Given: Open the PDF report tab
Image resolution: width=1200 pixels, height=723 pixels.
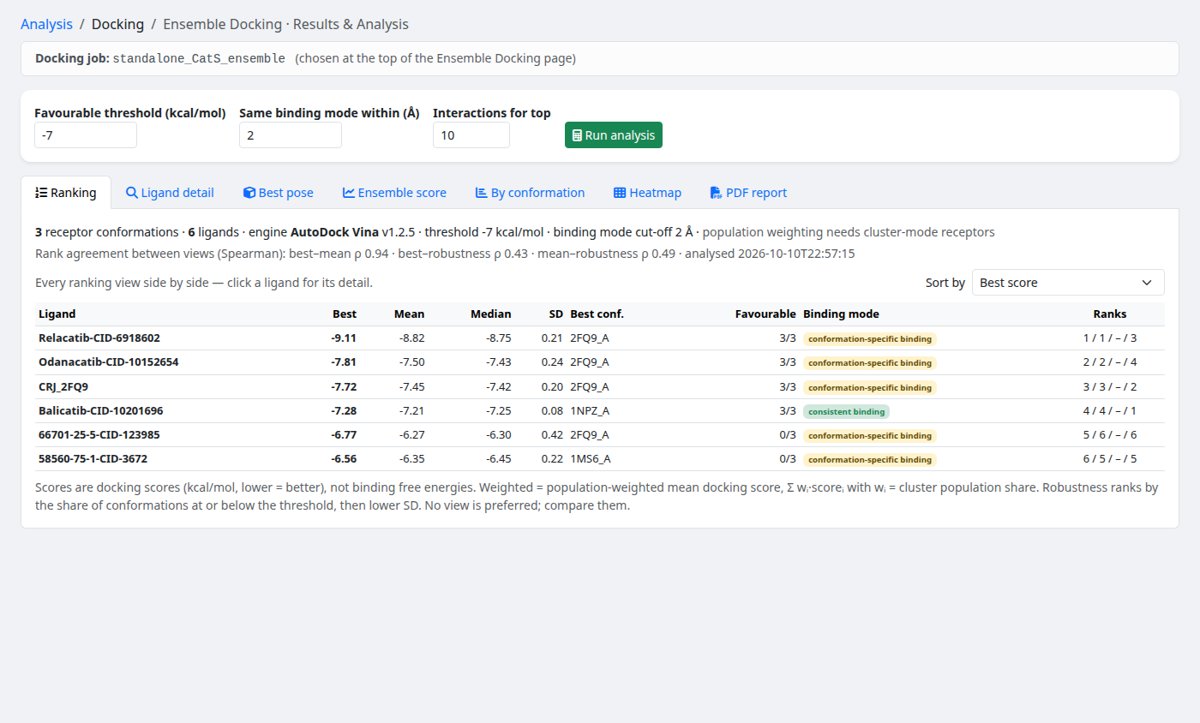Looking at the screenshot, I should 748,193.
